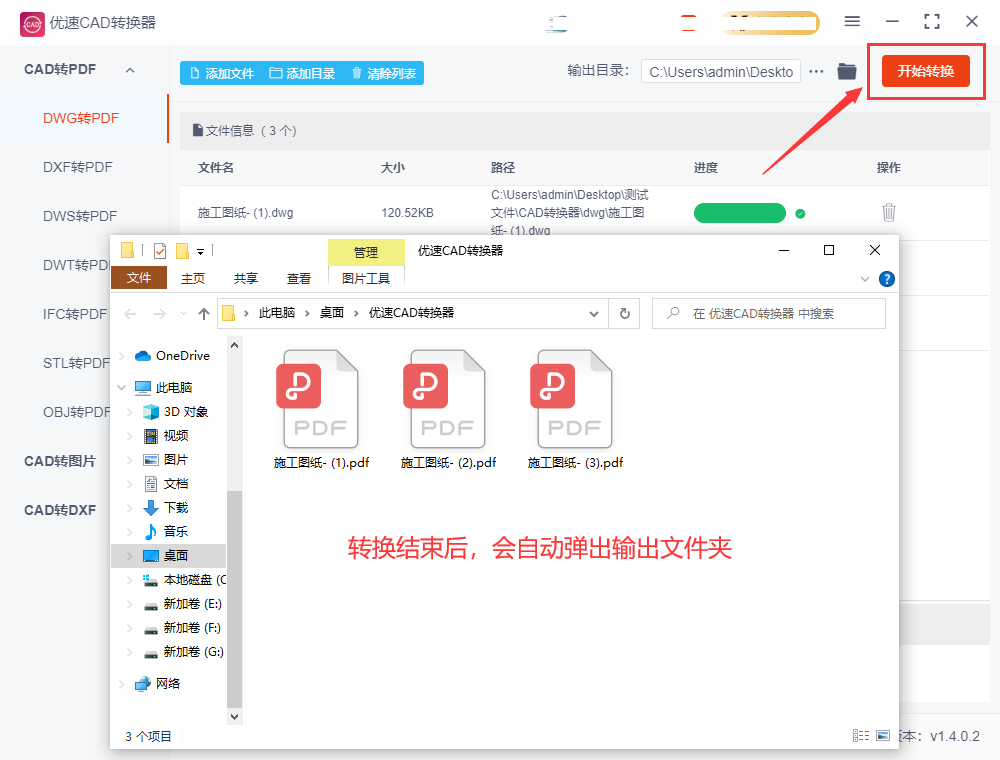The image size is (1000, 760).
Task: Click the Explorer up-one-level arrow
Action: click(204, 314)
